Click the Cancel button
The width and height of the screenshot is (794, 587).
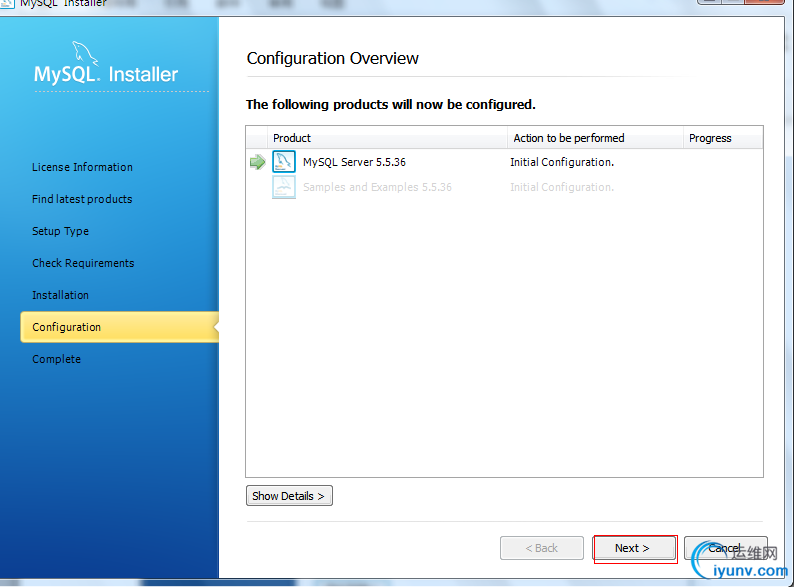click(x=726, y=548)
